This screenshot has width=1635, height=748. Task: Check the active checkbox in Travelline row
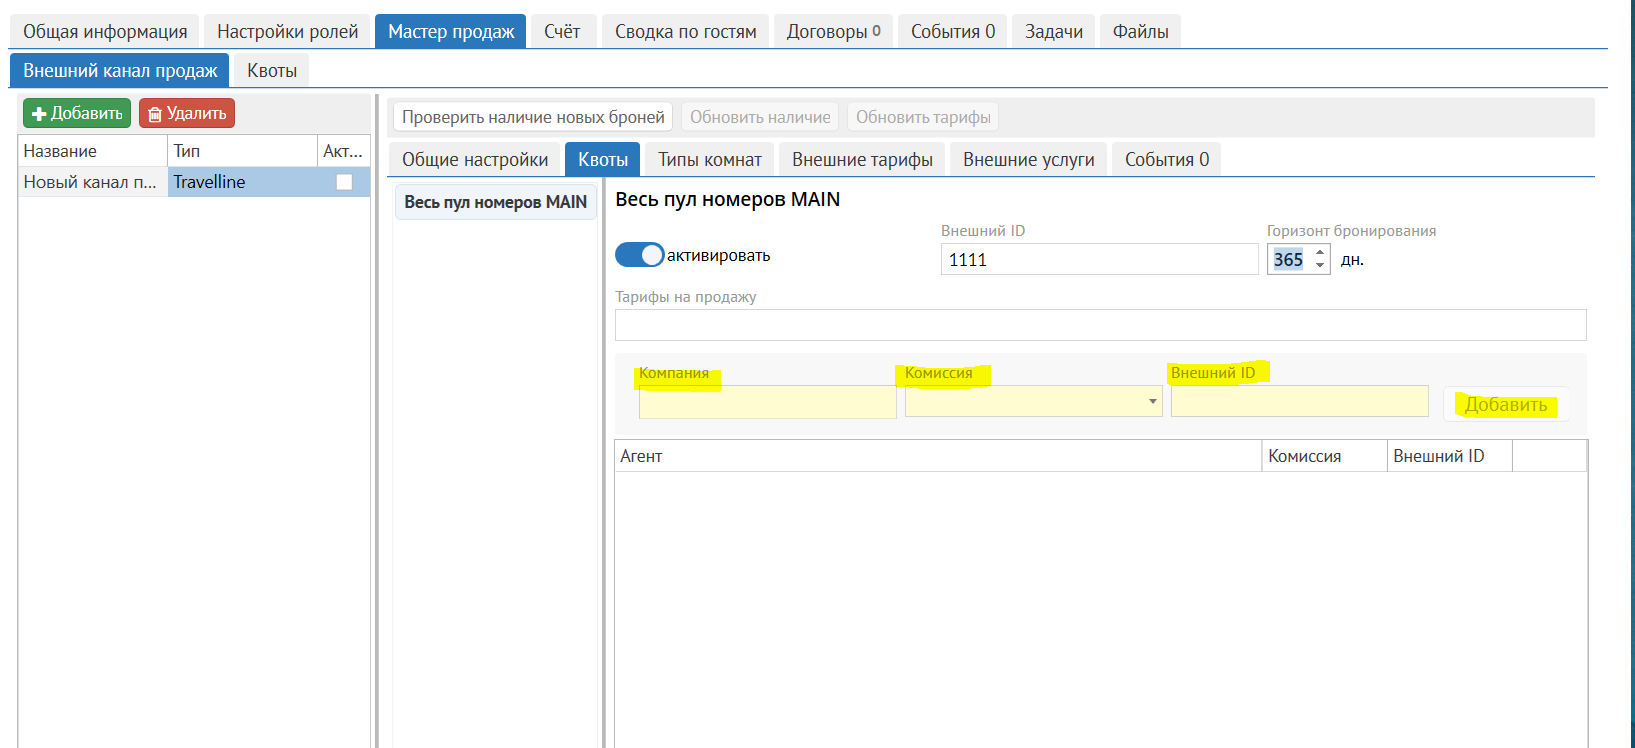pos(344,182)
